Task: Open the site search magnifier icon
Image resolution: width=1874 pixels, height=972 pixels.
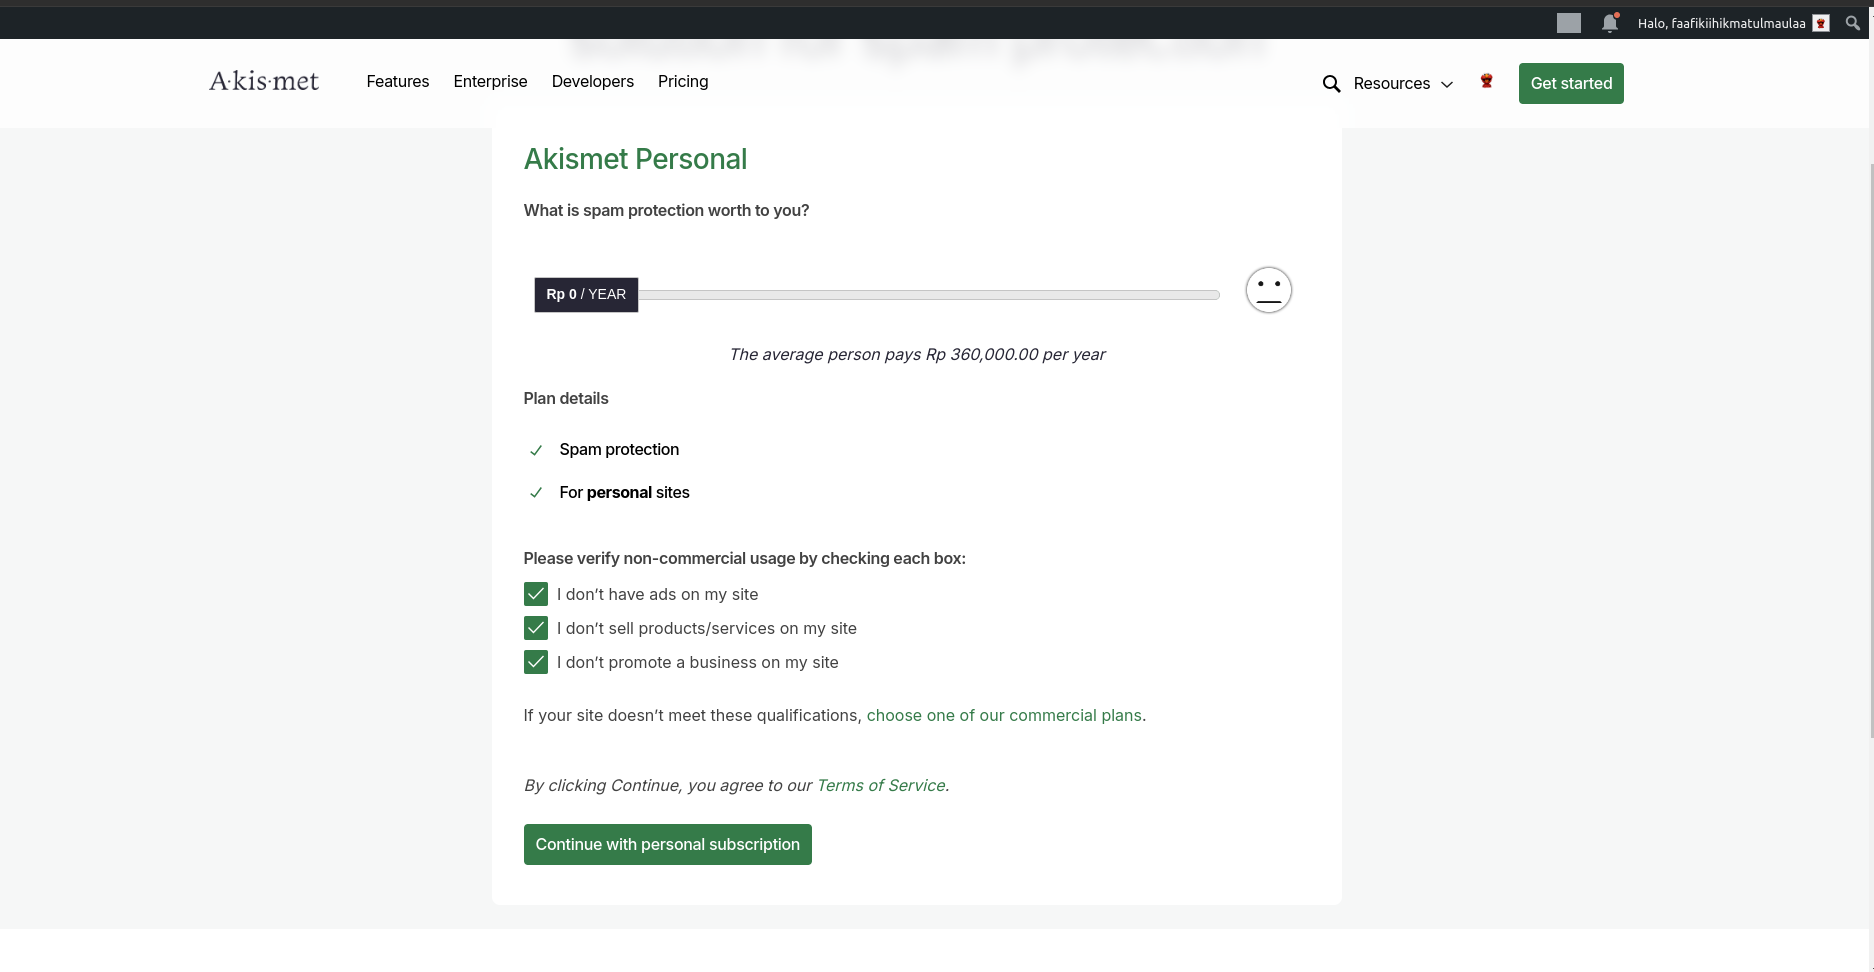Action: click(x=1331, y=84)
